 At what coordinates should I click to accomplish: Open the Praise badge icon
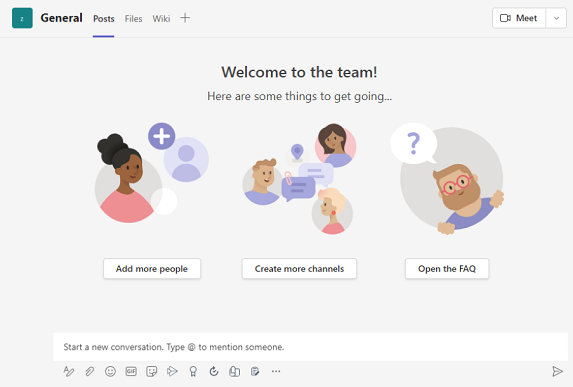tap(193, 371)
